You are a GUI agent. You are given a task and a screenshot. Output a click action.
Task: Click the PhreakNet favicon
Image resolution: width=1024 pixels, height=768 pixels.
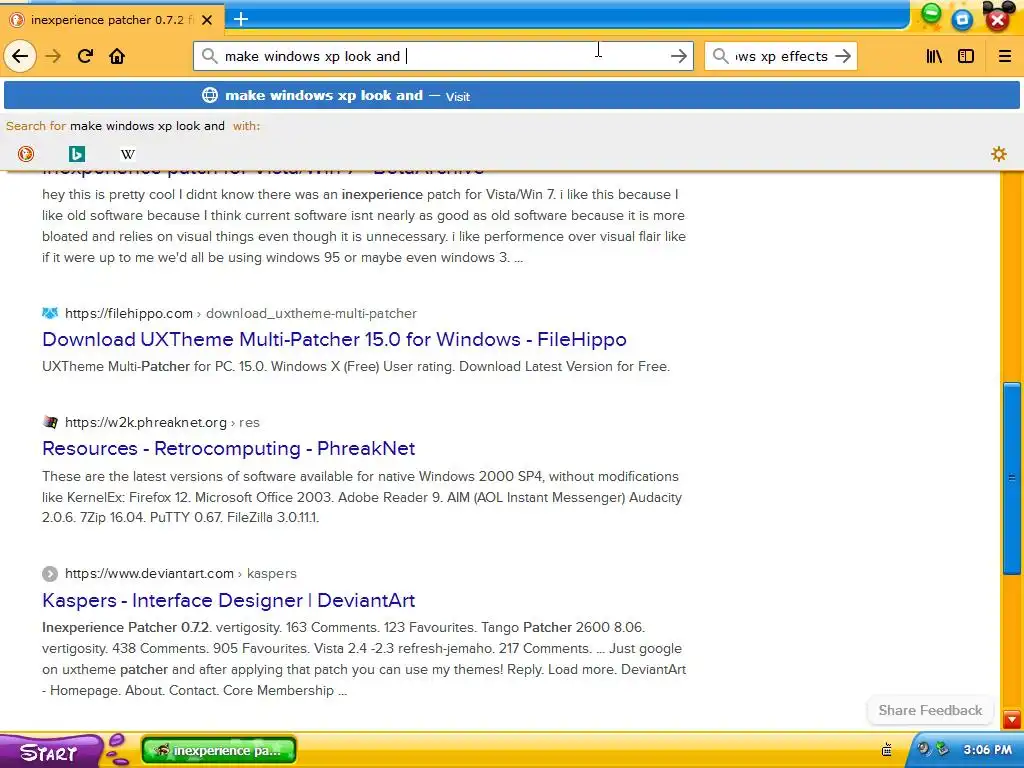50,423
